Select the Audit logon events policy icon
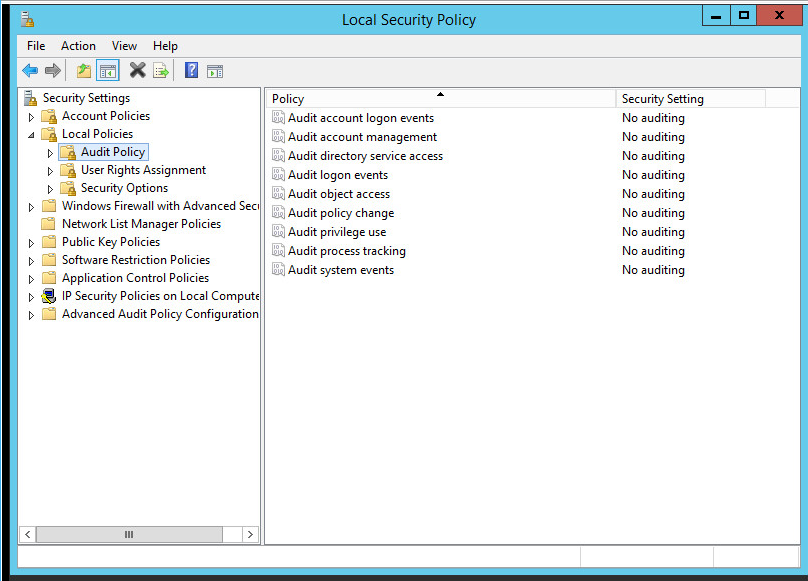The width and height of the screenshot is (808, 581). 278,175
